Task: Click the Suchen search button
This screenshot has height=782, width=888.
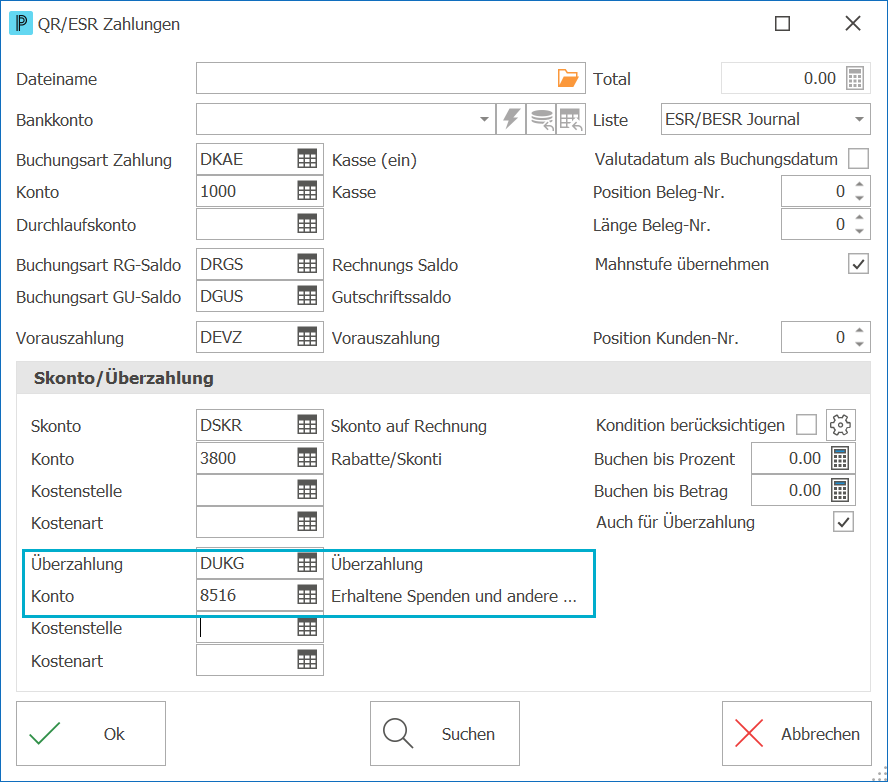Action: click(x=445, y=733)
